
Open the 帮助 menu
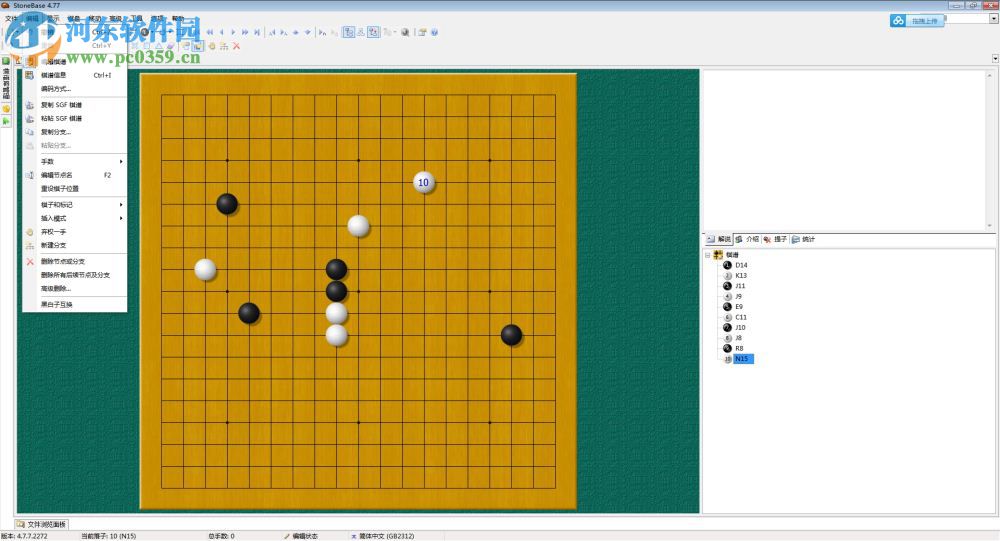point(178,19)
